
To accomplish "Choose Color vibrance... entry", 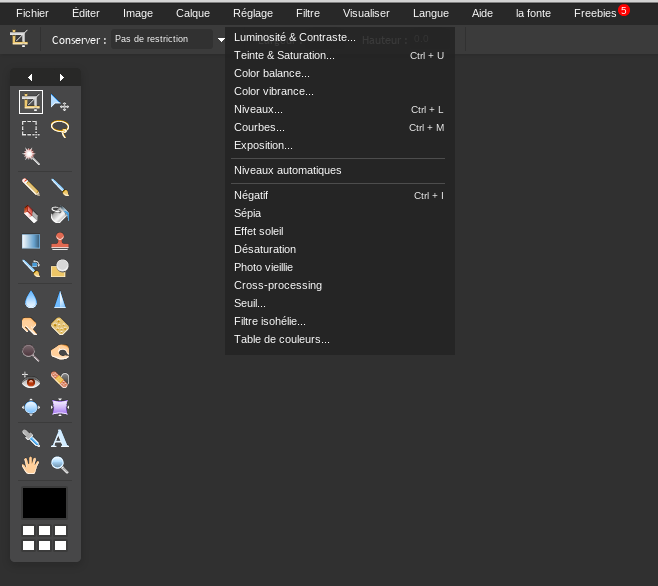I will click(x=339, y=92).
